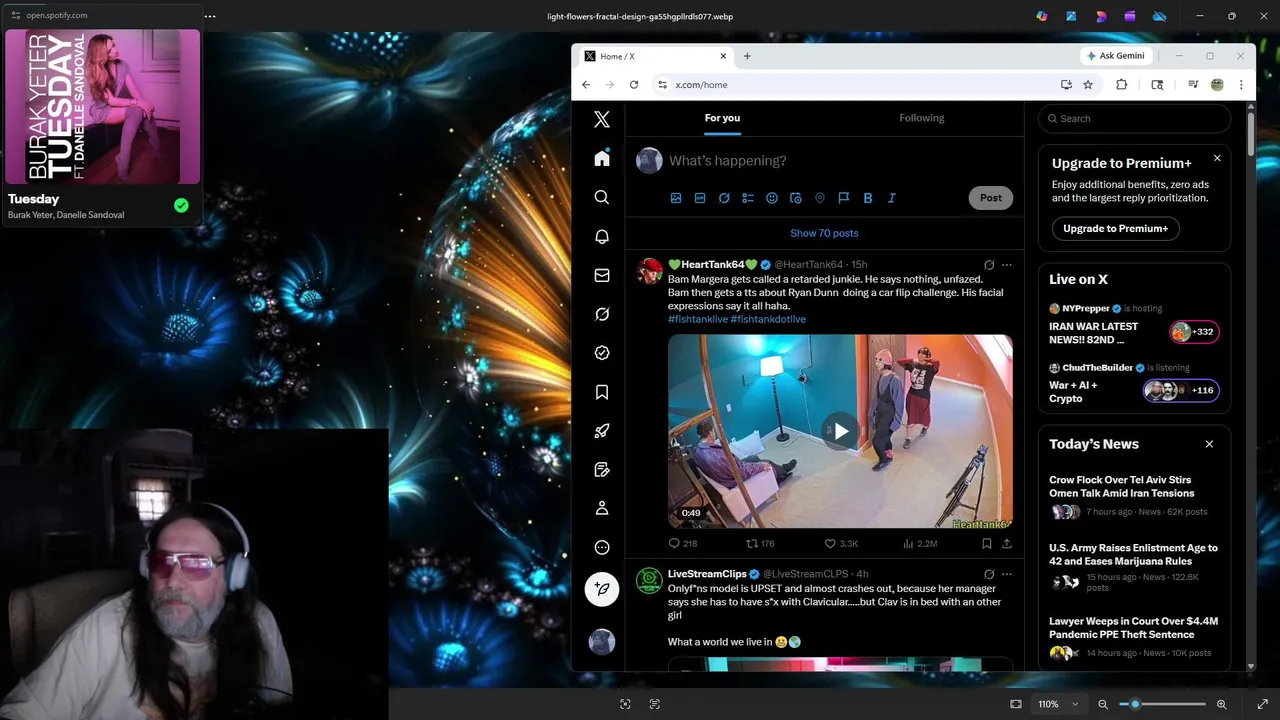Repost the HeartTank64 post showing 176
1280x720 pixels.
761,544
